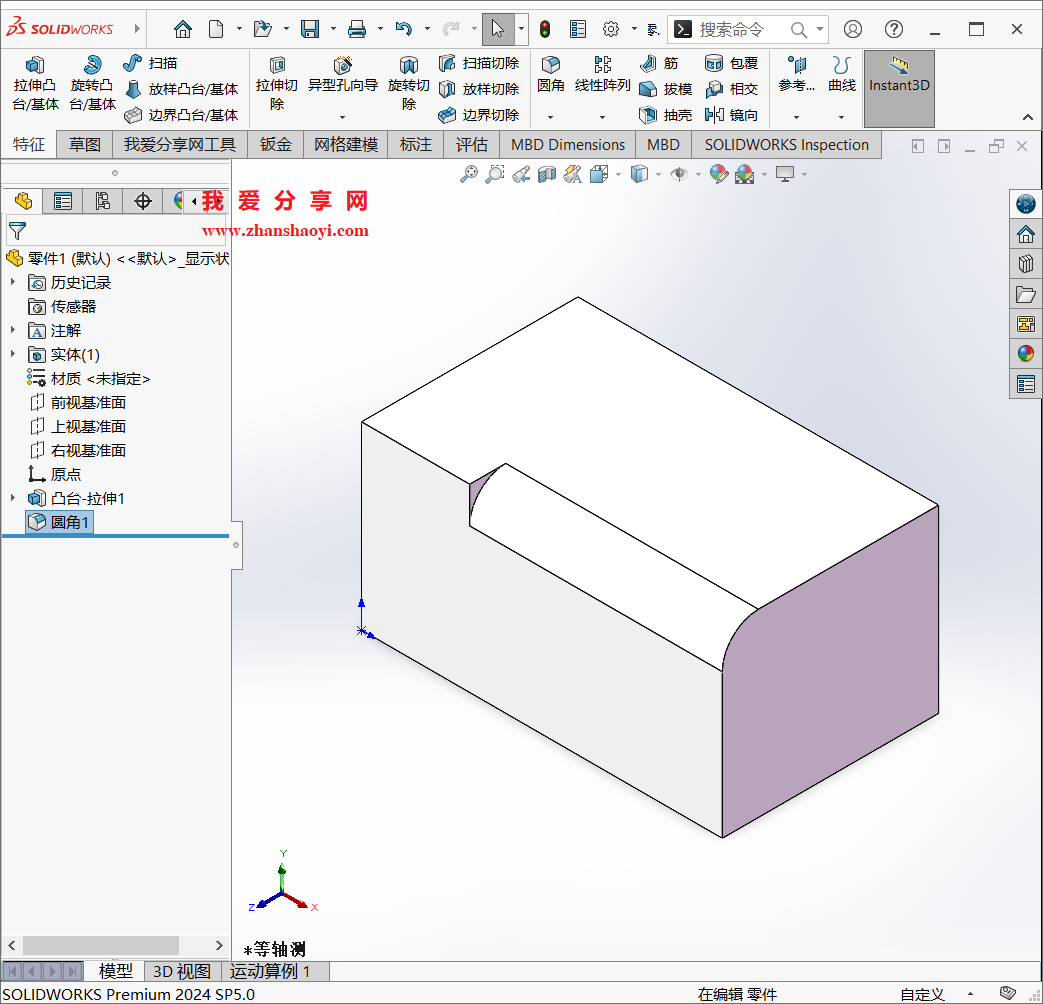This screenshot has height=1004, width=1043.
Task: Expand the 凸台-拉伸1 feature in the tree
Action: tap(12, 498)
